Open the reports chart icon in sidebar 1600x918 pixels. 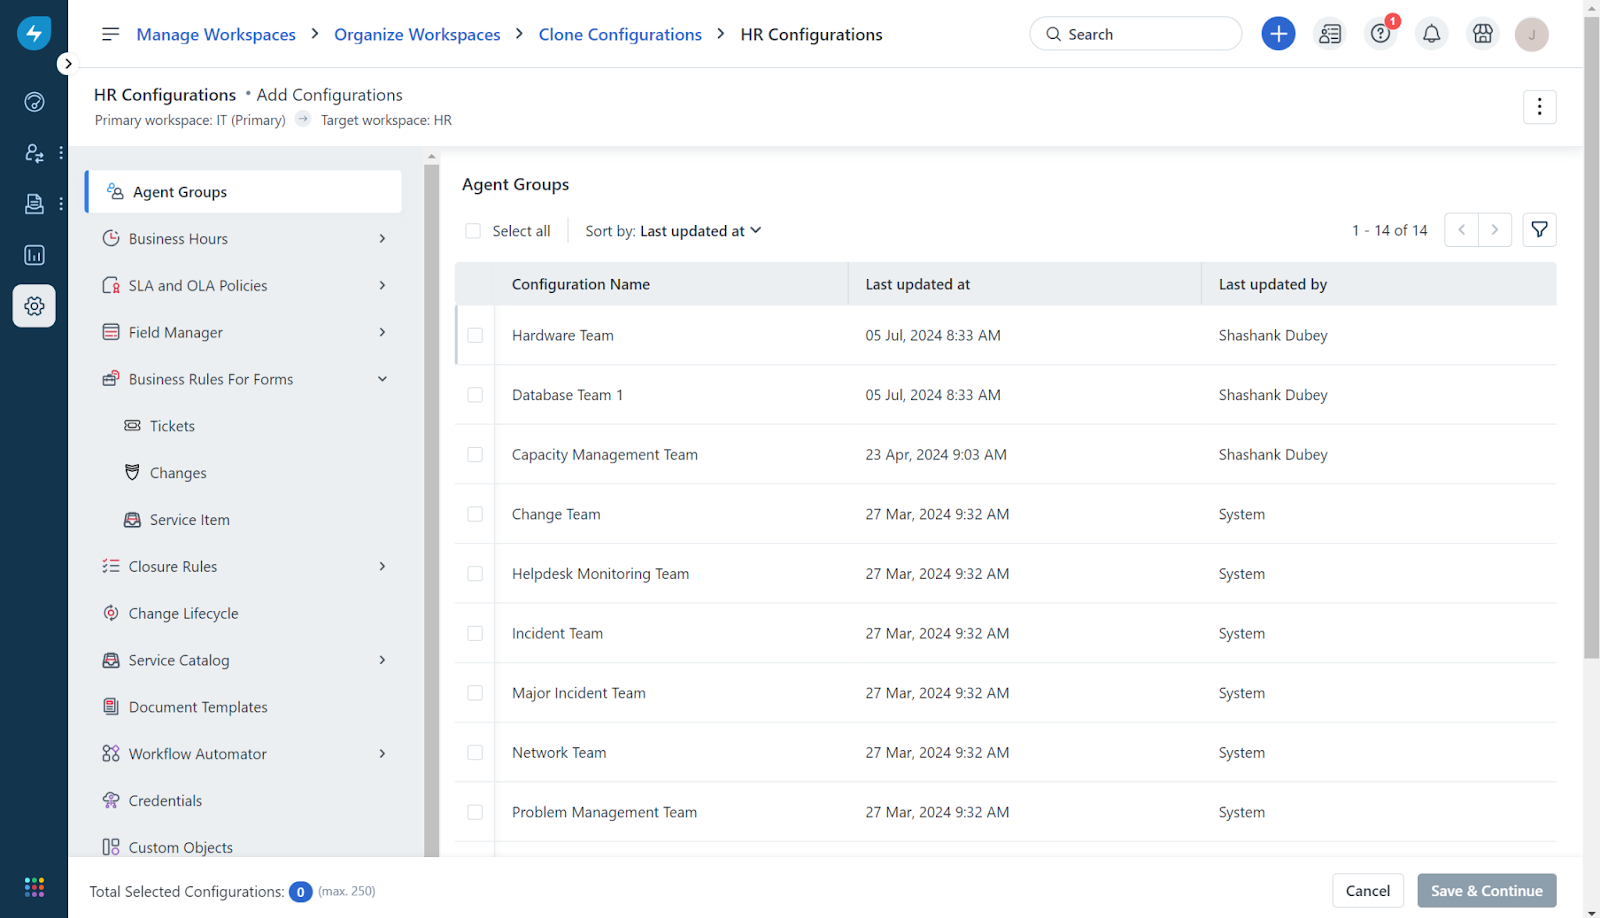click(34, 255)
